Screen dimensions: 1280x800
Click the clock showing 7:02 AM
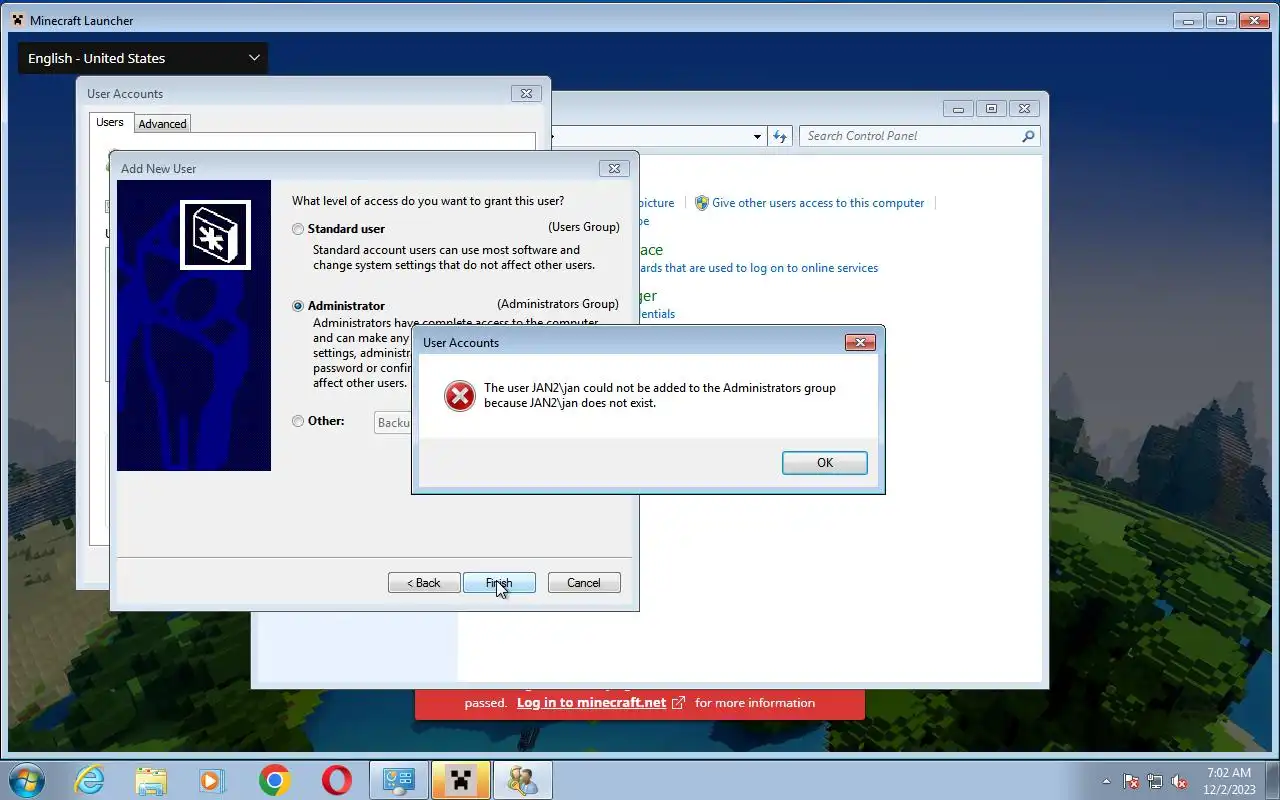pyautogui.click(x=1229, y=773)
